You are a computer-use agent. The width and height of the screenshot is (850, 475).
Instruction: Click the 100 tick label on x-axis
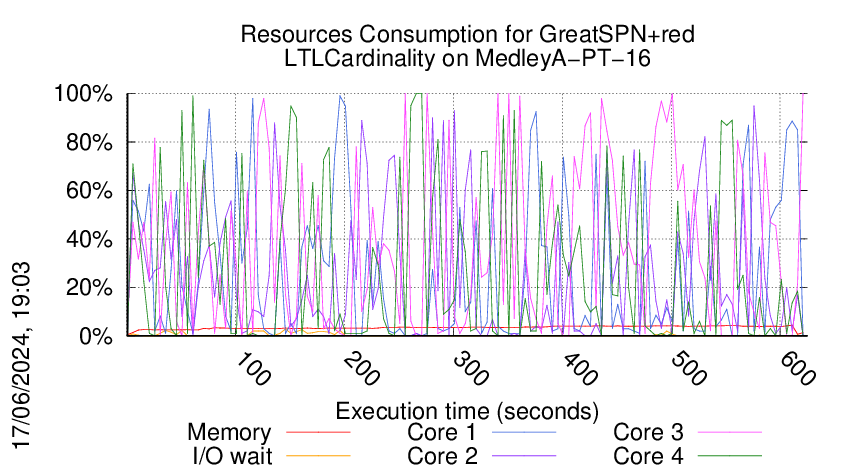pos(253,369)
